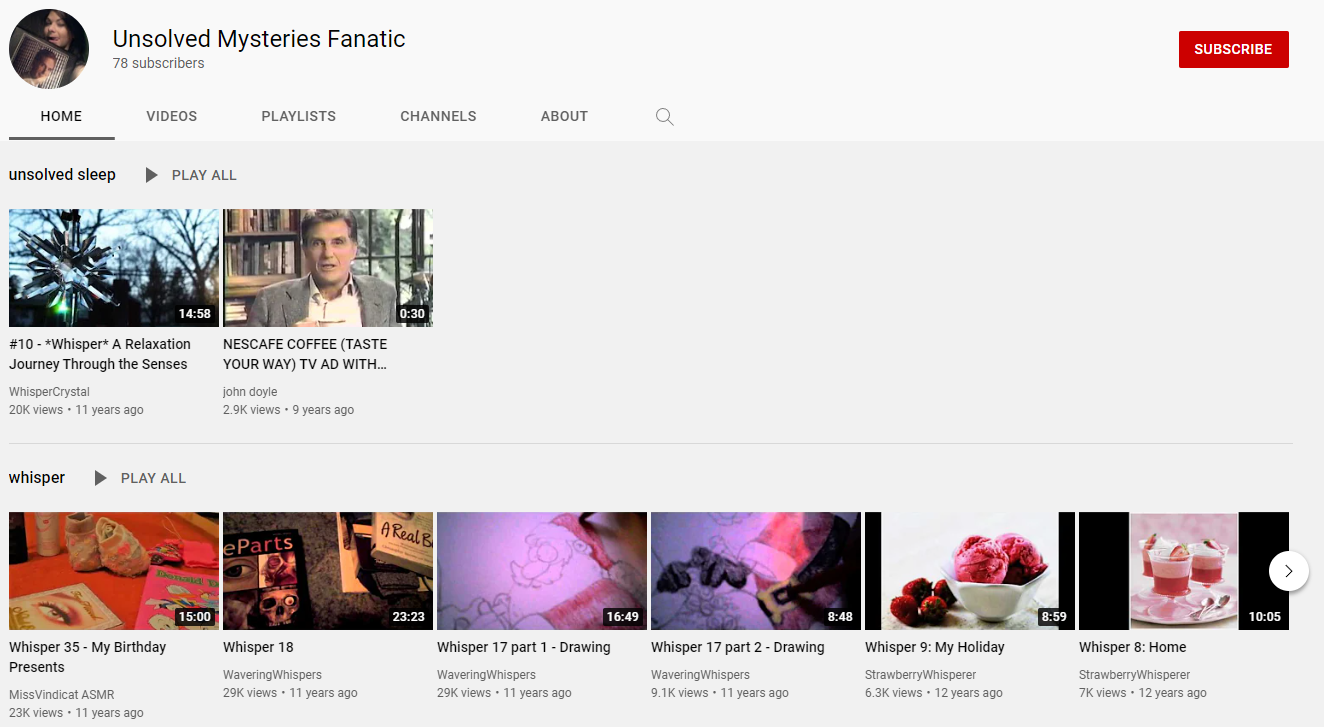Click PLAY ALL for unsolved sleep

(x=204, y=175)
